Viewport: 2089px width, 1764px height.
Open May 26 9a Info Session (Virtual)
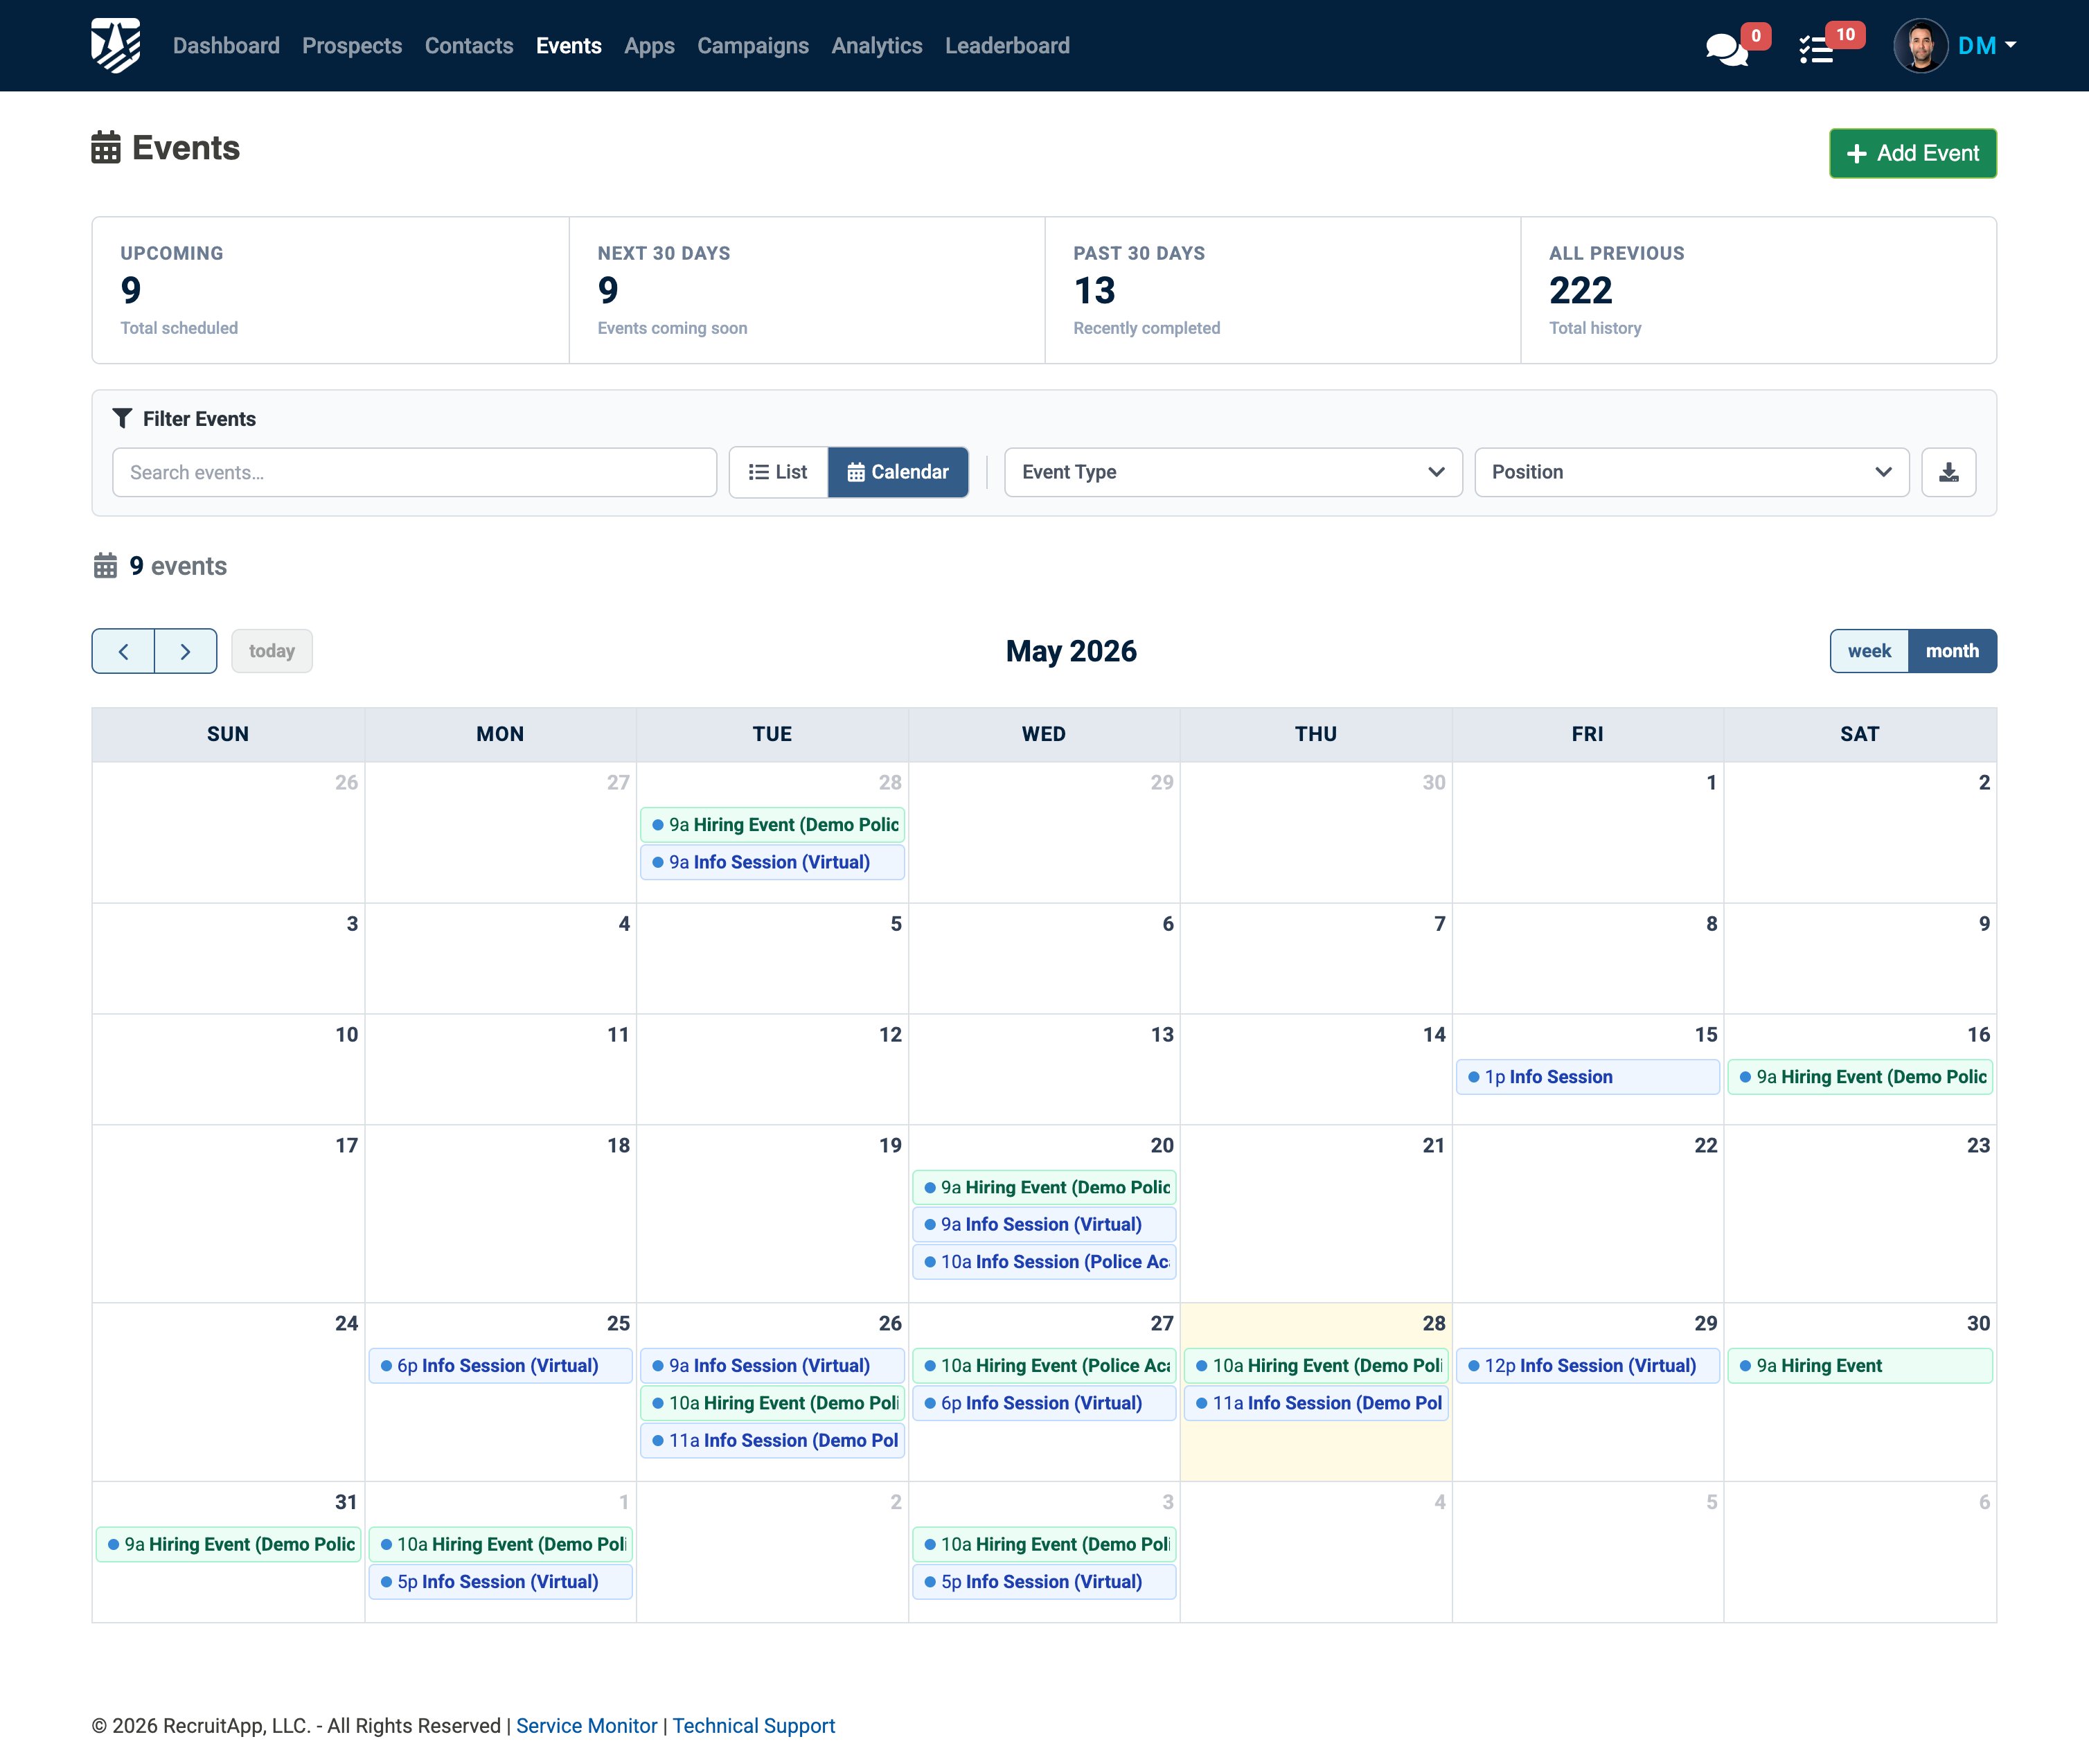coord(772,1366)
